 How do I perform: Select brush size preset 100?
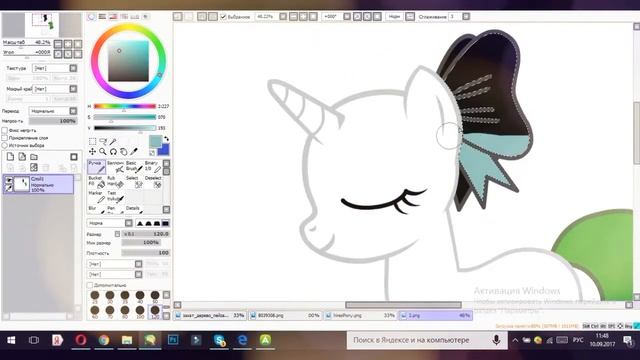point(140,311)
